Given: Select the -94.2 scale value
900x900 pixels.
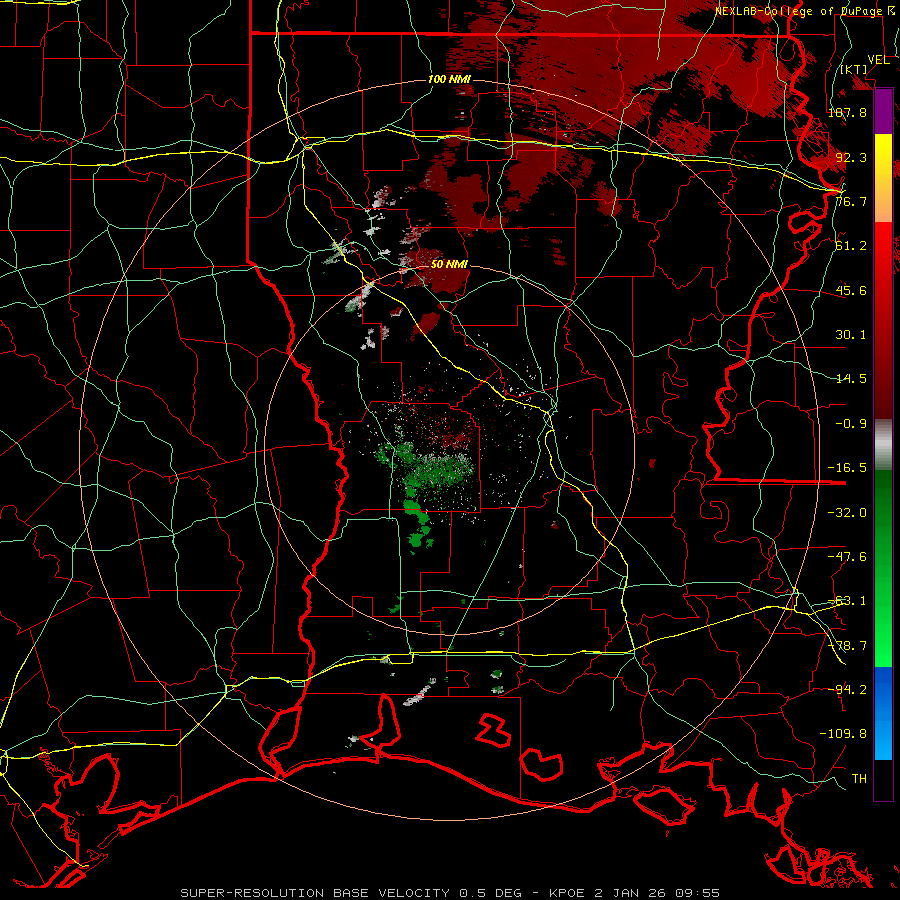Looking at the screenshot, I should [847, 689].
